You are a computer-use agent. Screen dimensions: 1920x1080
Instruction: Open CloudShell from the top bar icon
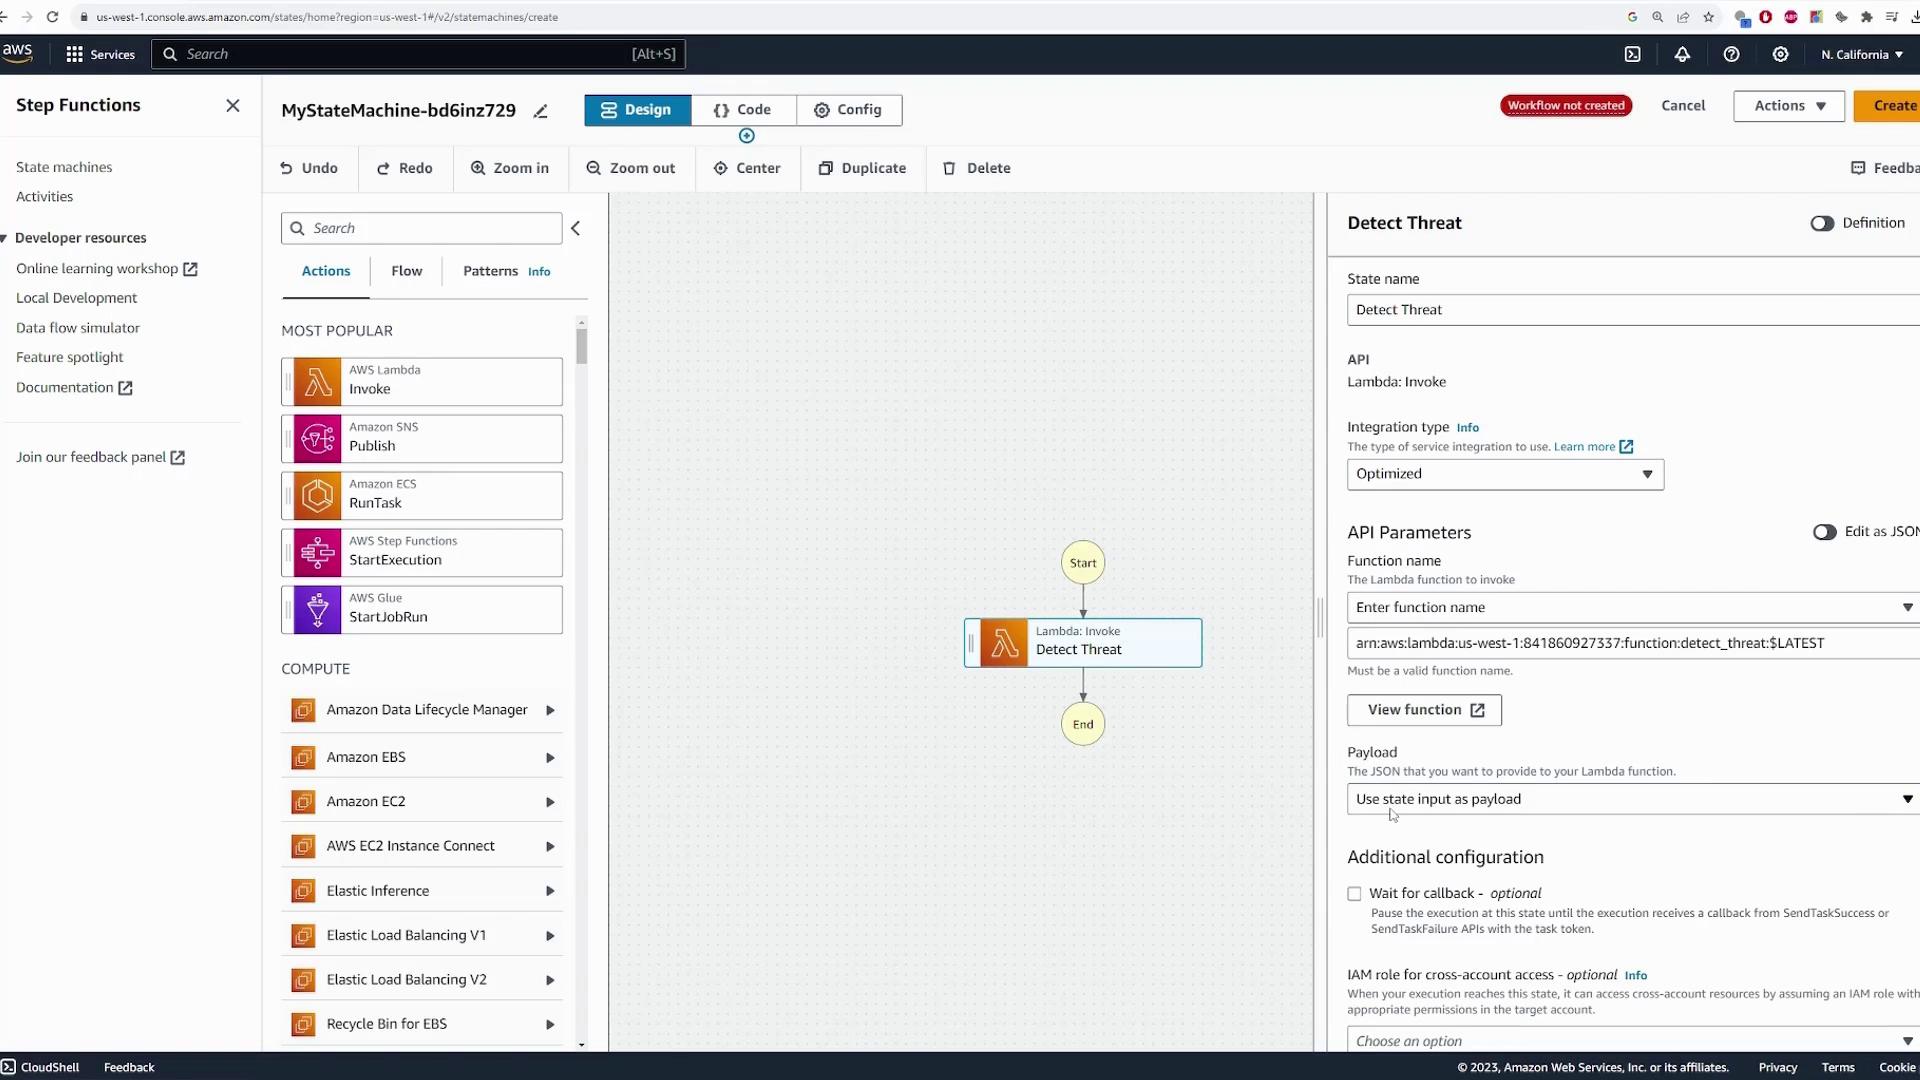(x=1632, y=55)
